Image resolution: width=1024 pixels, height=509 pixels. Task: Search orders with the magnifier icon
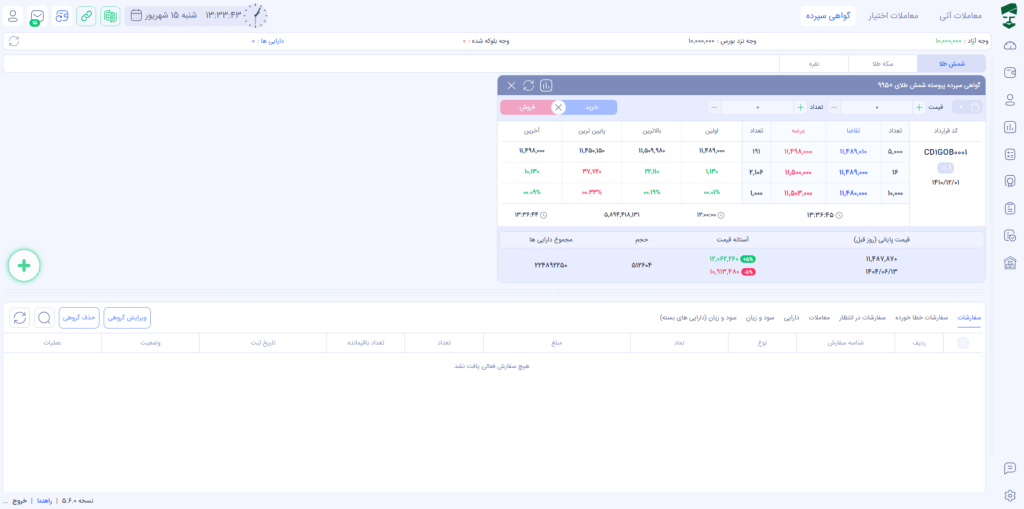pyautogui.click(x=44, y=318)
